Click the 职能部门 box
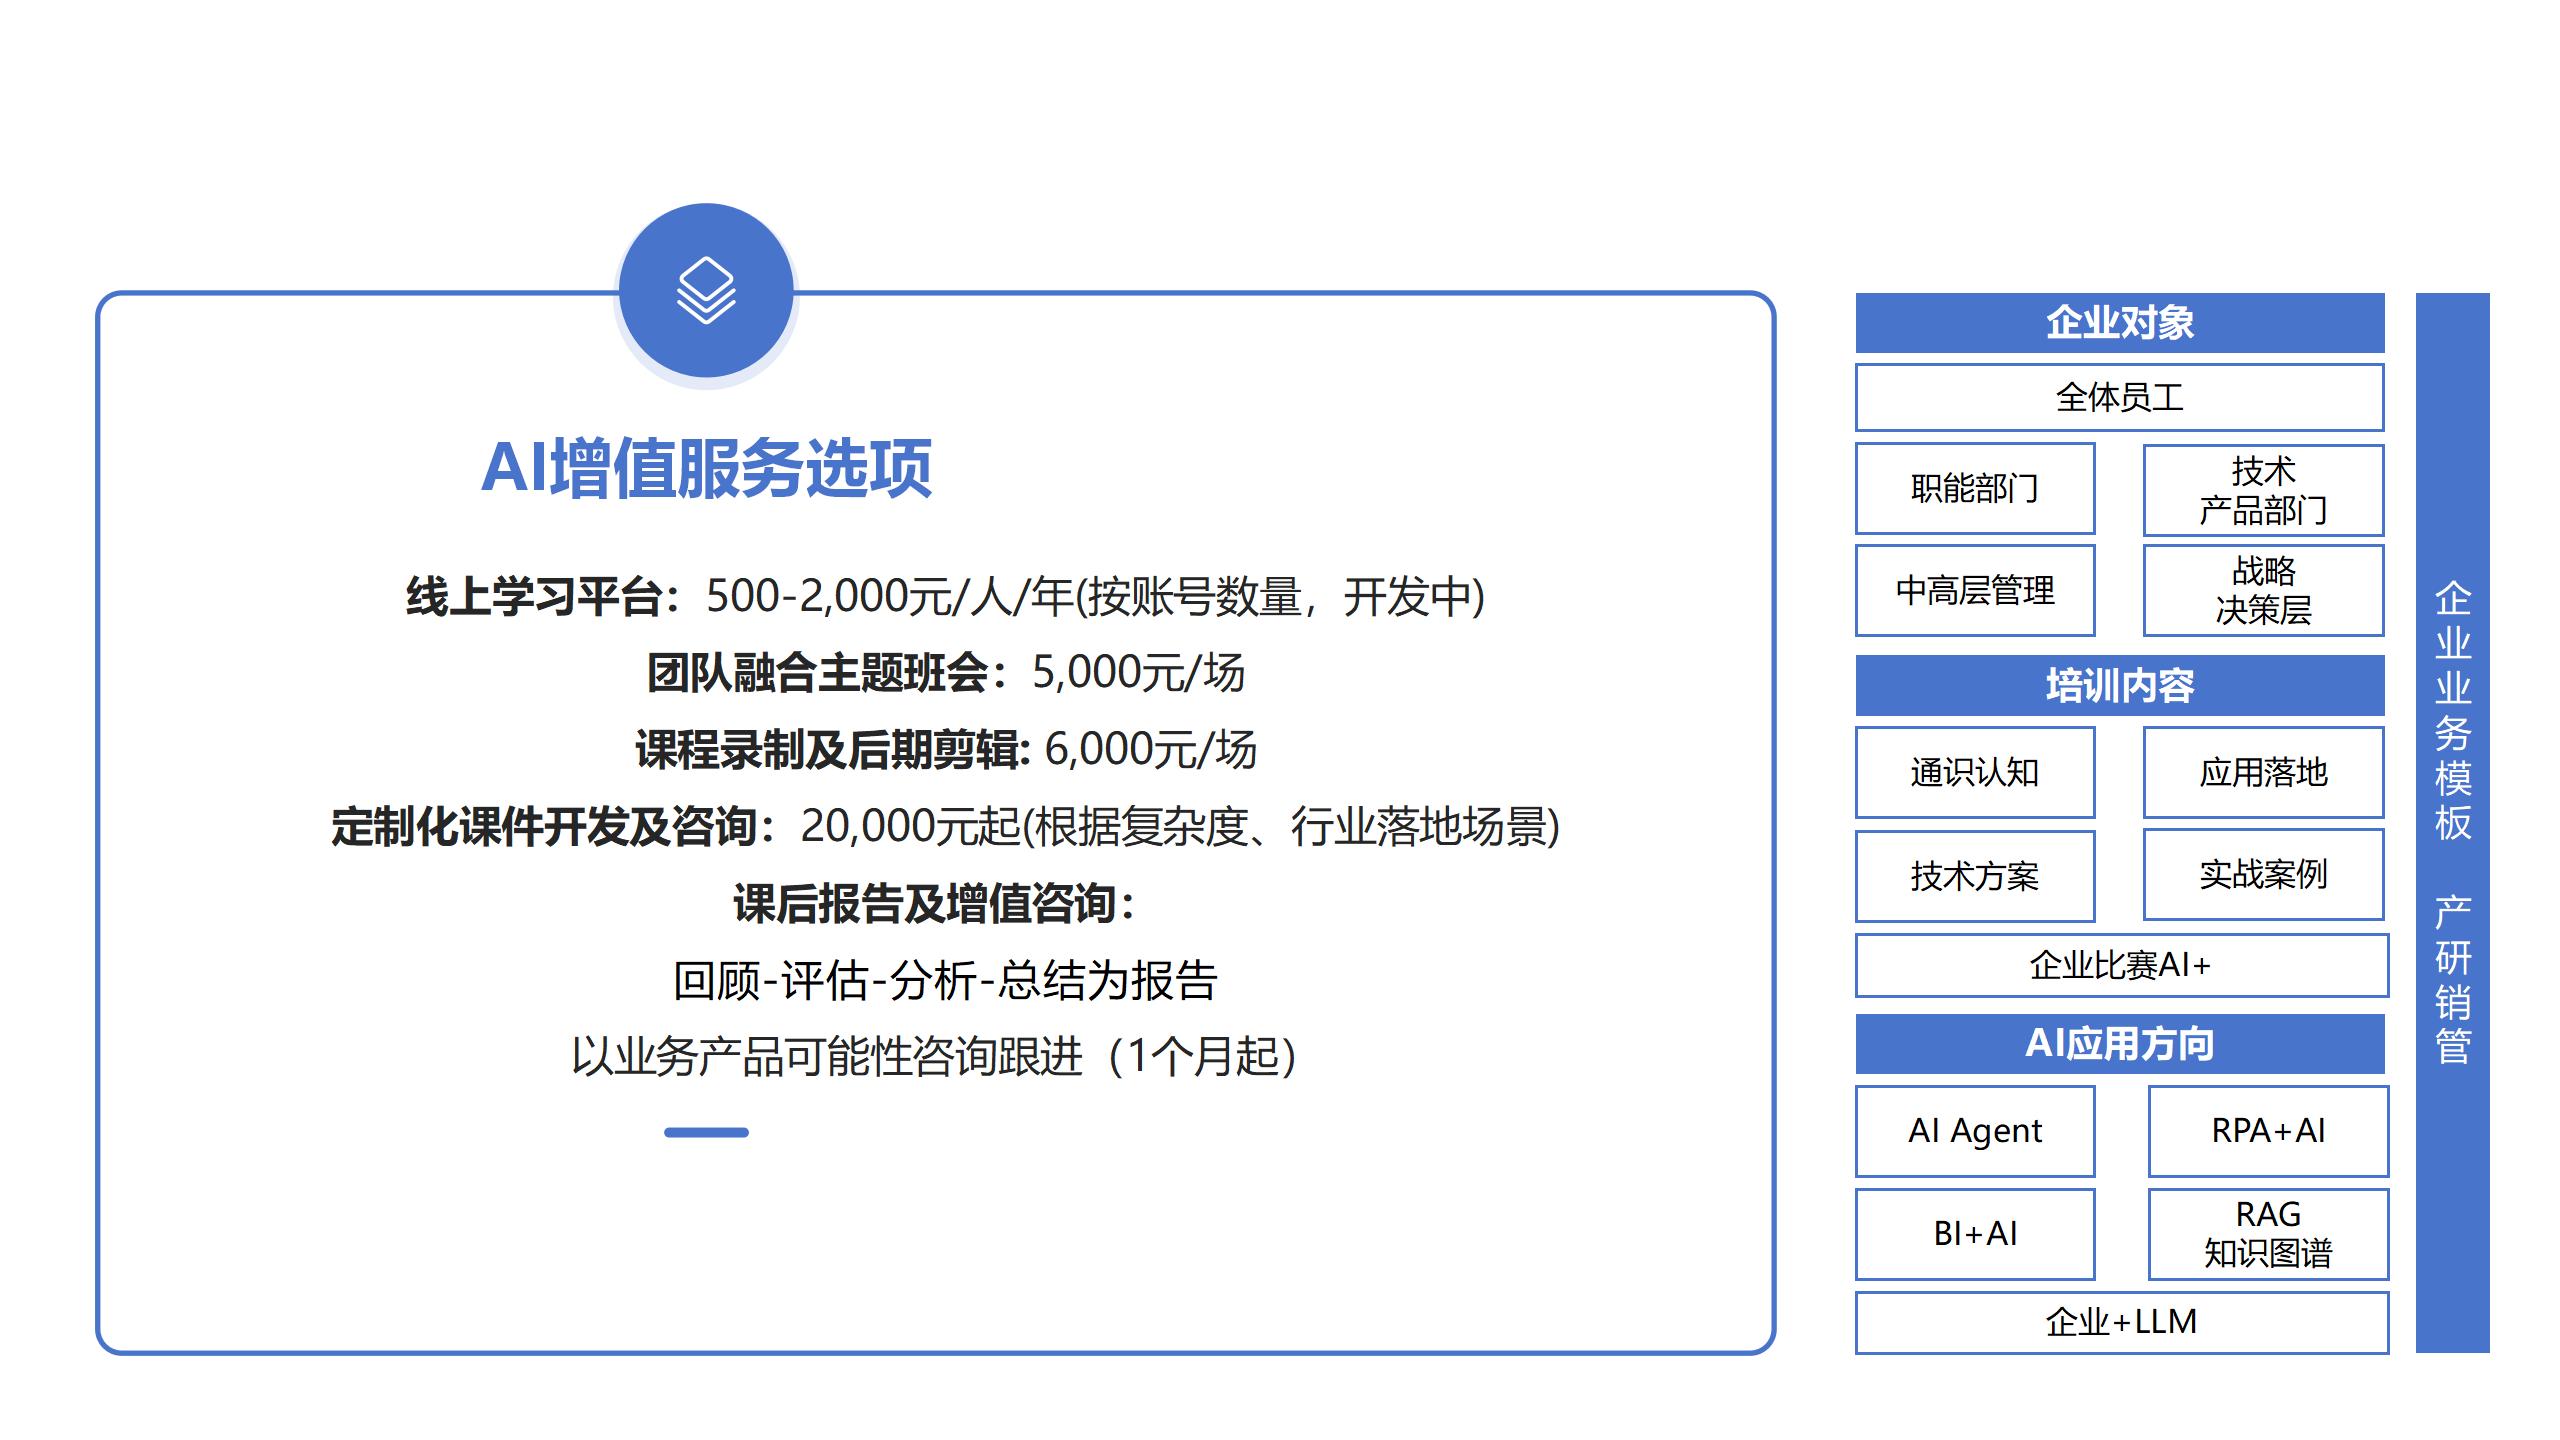Viewport: 2560px width, 1440px height. coord(1975,489)
